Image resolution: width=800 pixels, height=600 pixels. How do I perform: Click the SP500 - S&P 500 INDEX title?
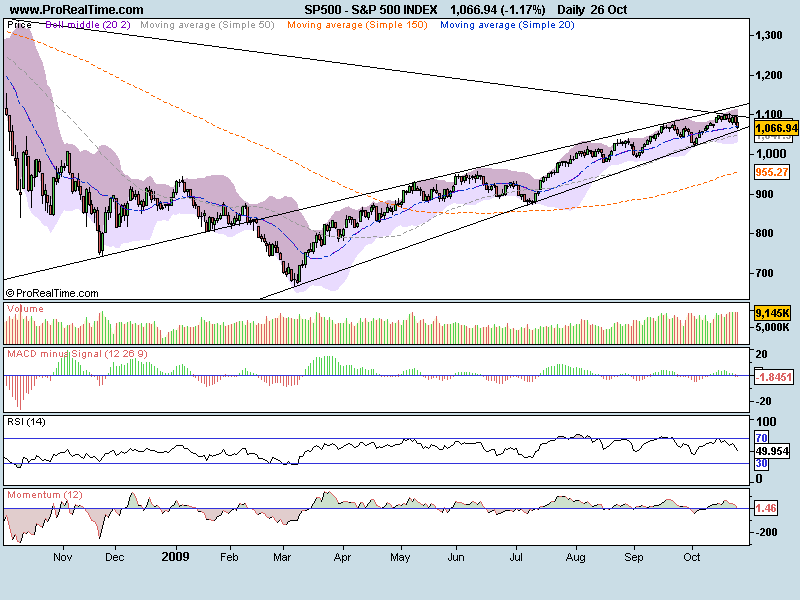point(370,10)
